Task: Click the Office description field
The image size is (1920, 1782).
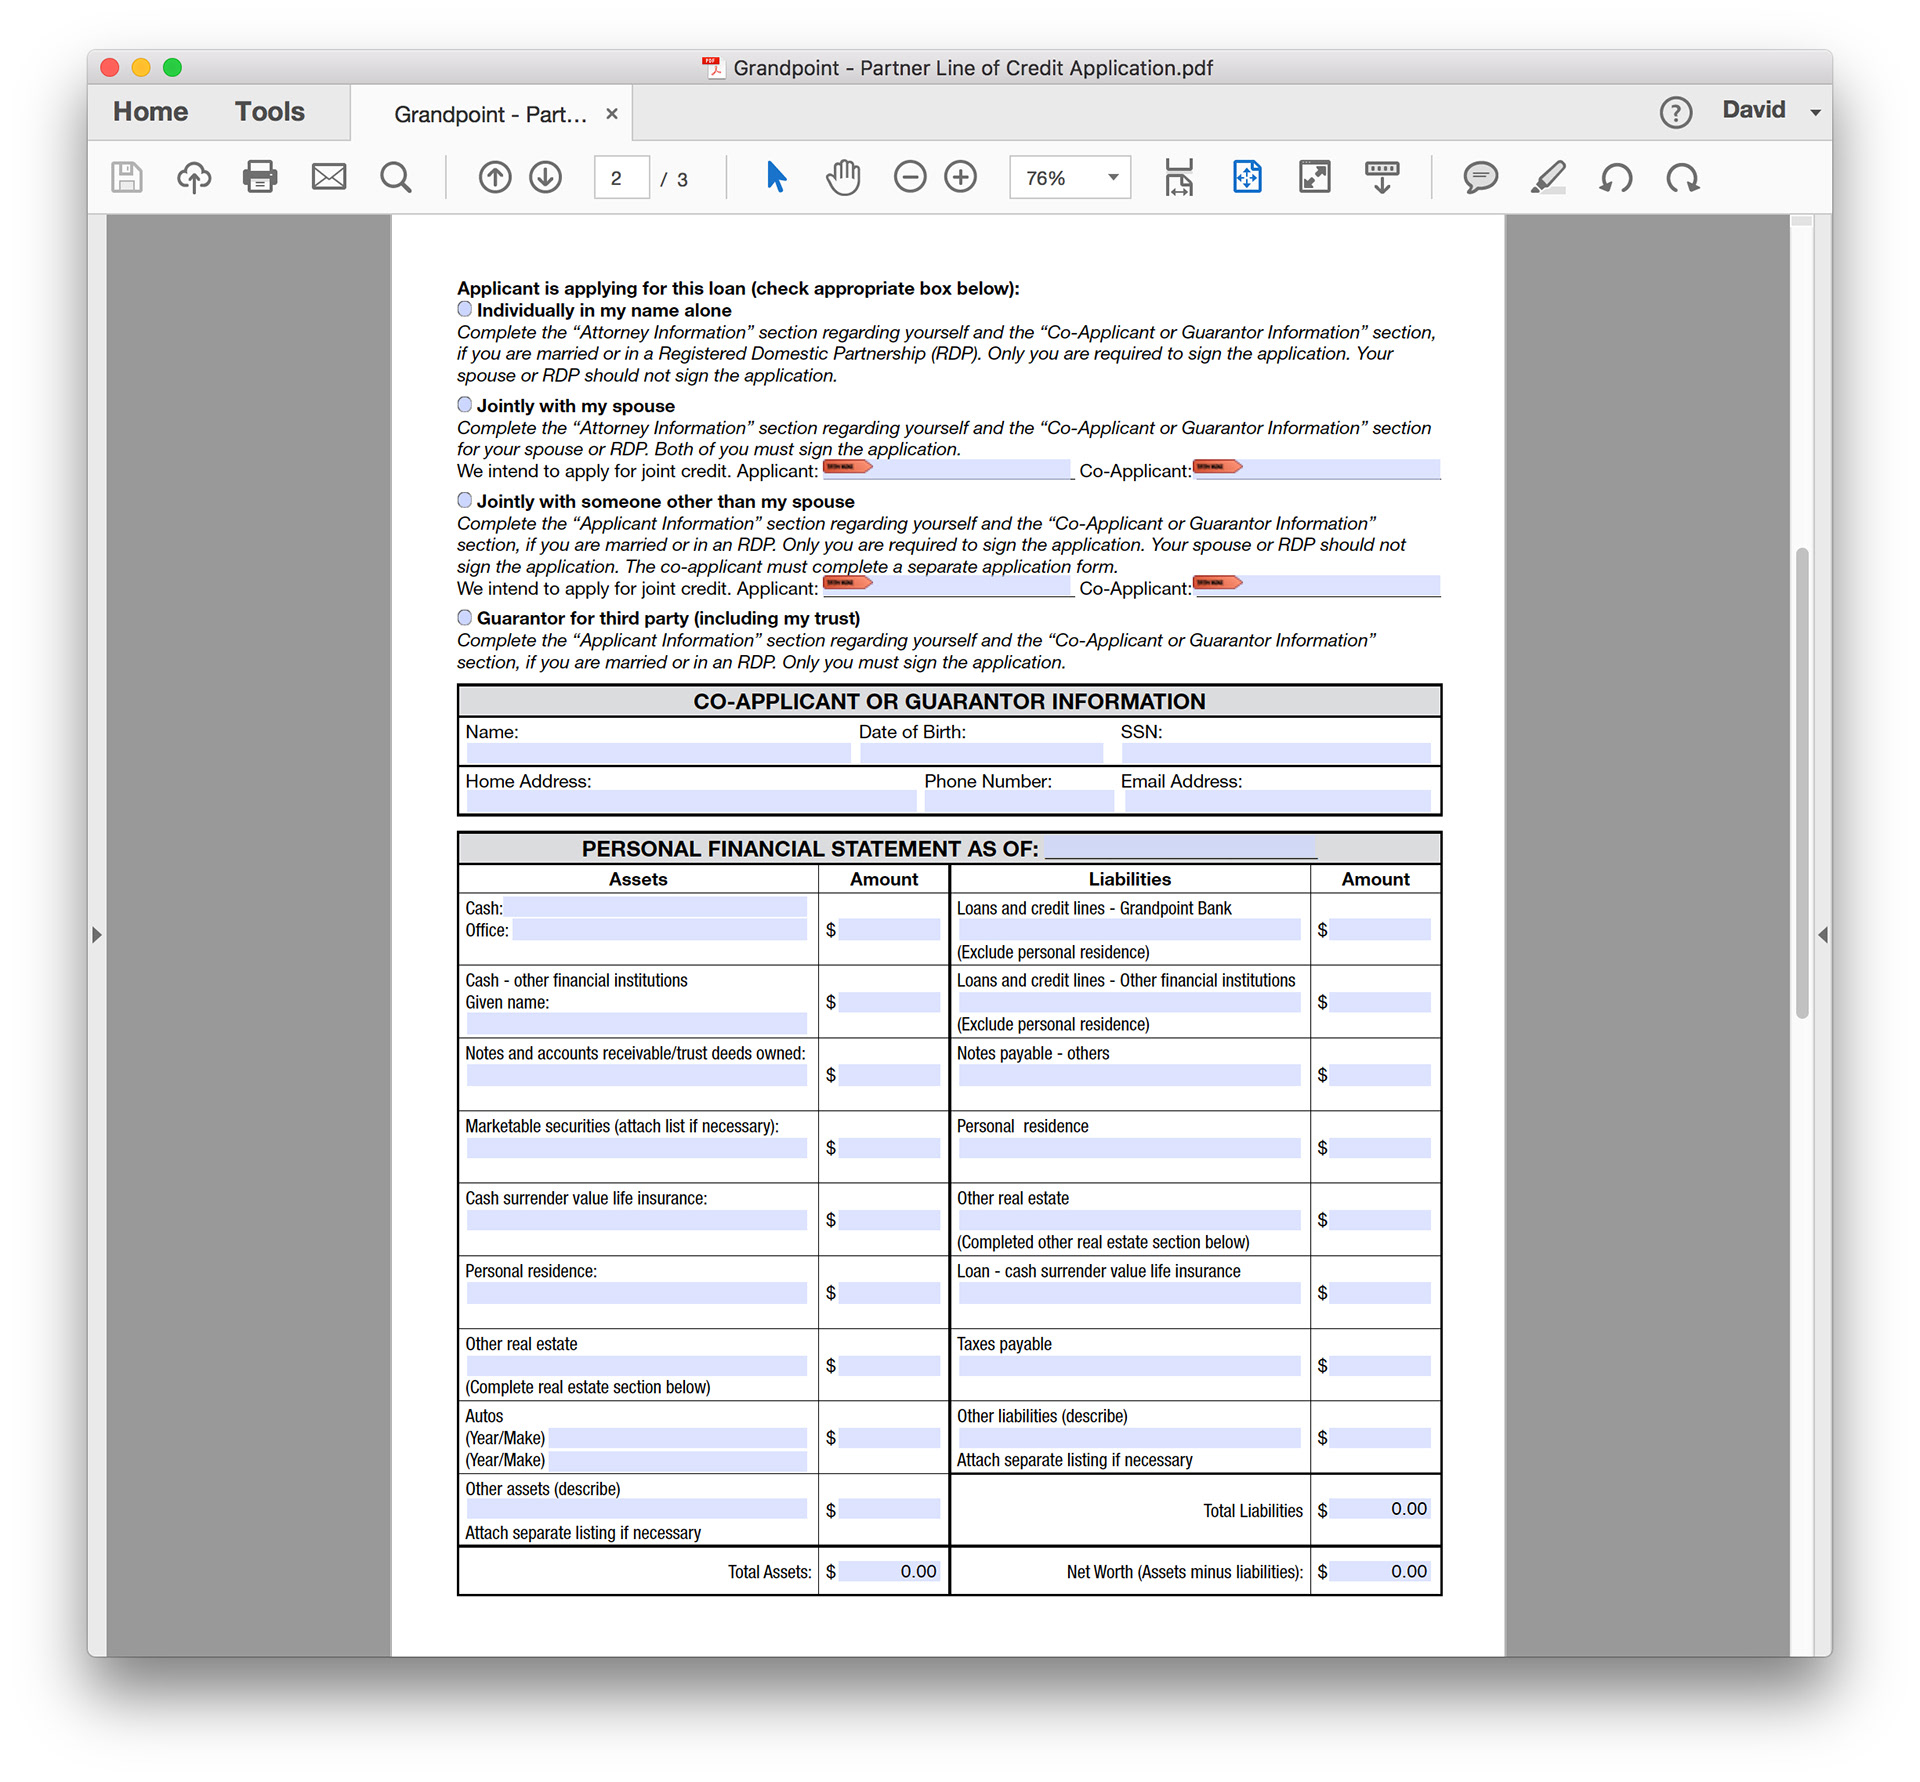Action: click(660, 929)
